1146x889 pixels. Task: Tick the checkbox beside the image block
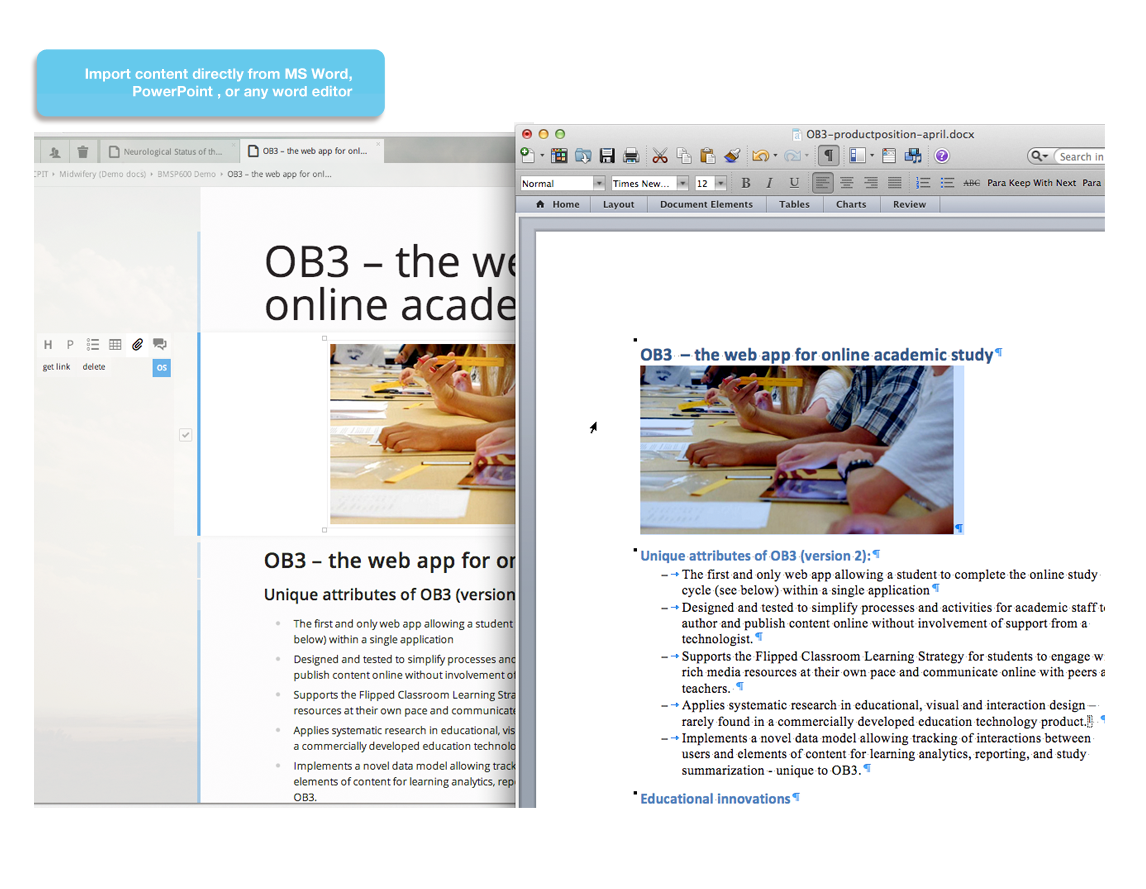[x=185, y=435]
